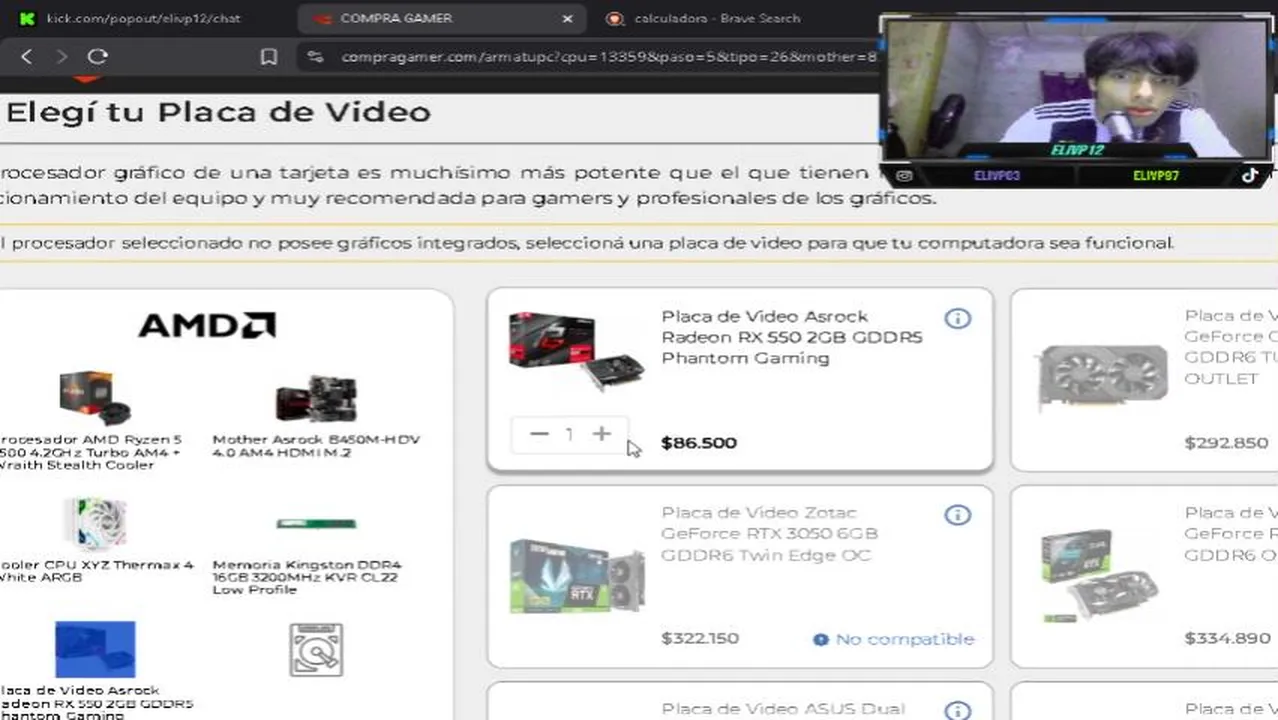Screen dimensions: 1278x720
Task: Click the Instagram icon in stream overlay
Action: (904, 176)
